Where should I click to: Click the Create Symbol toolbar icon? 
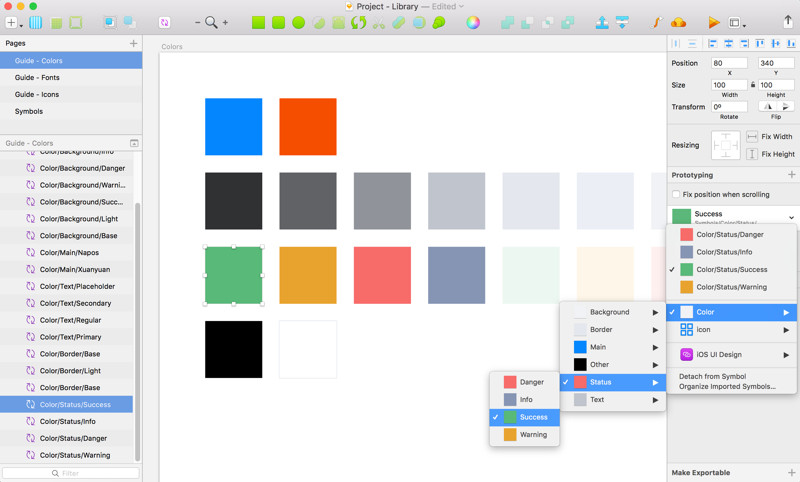coord(164,22)
